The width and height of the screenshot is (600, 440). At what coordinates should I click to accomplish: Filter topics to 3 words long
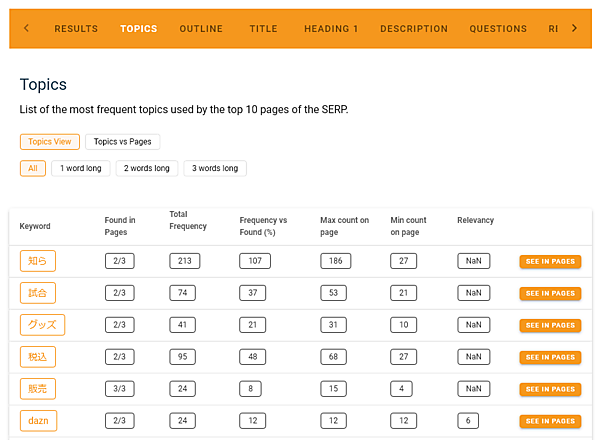click(215, 168)
